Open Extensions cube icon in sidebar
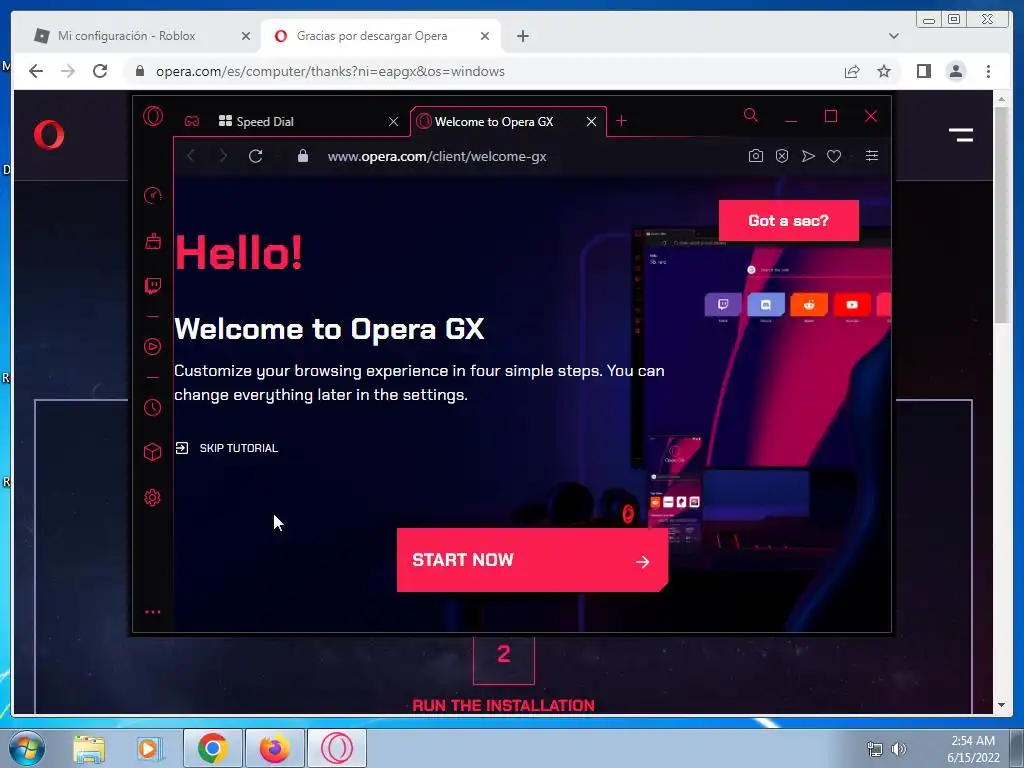 point(152,452)
